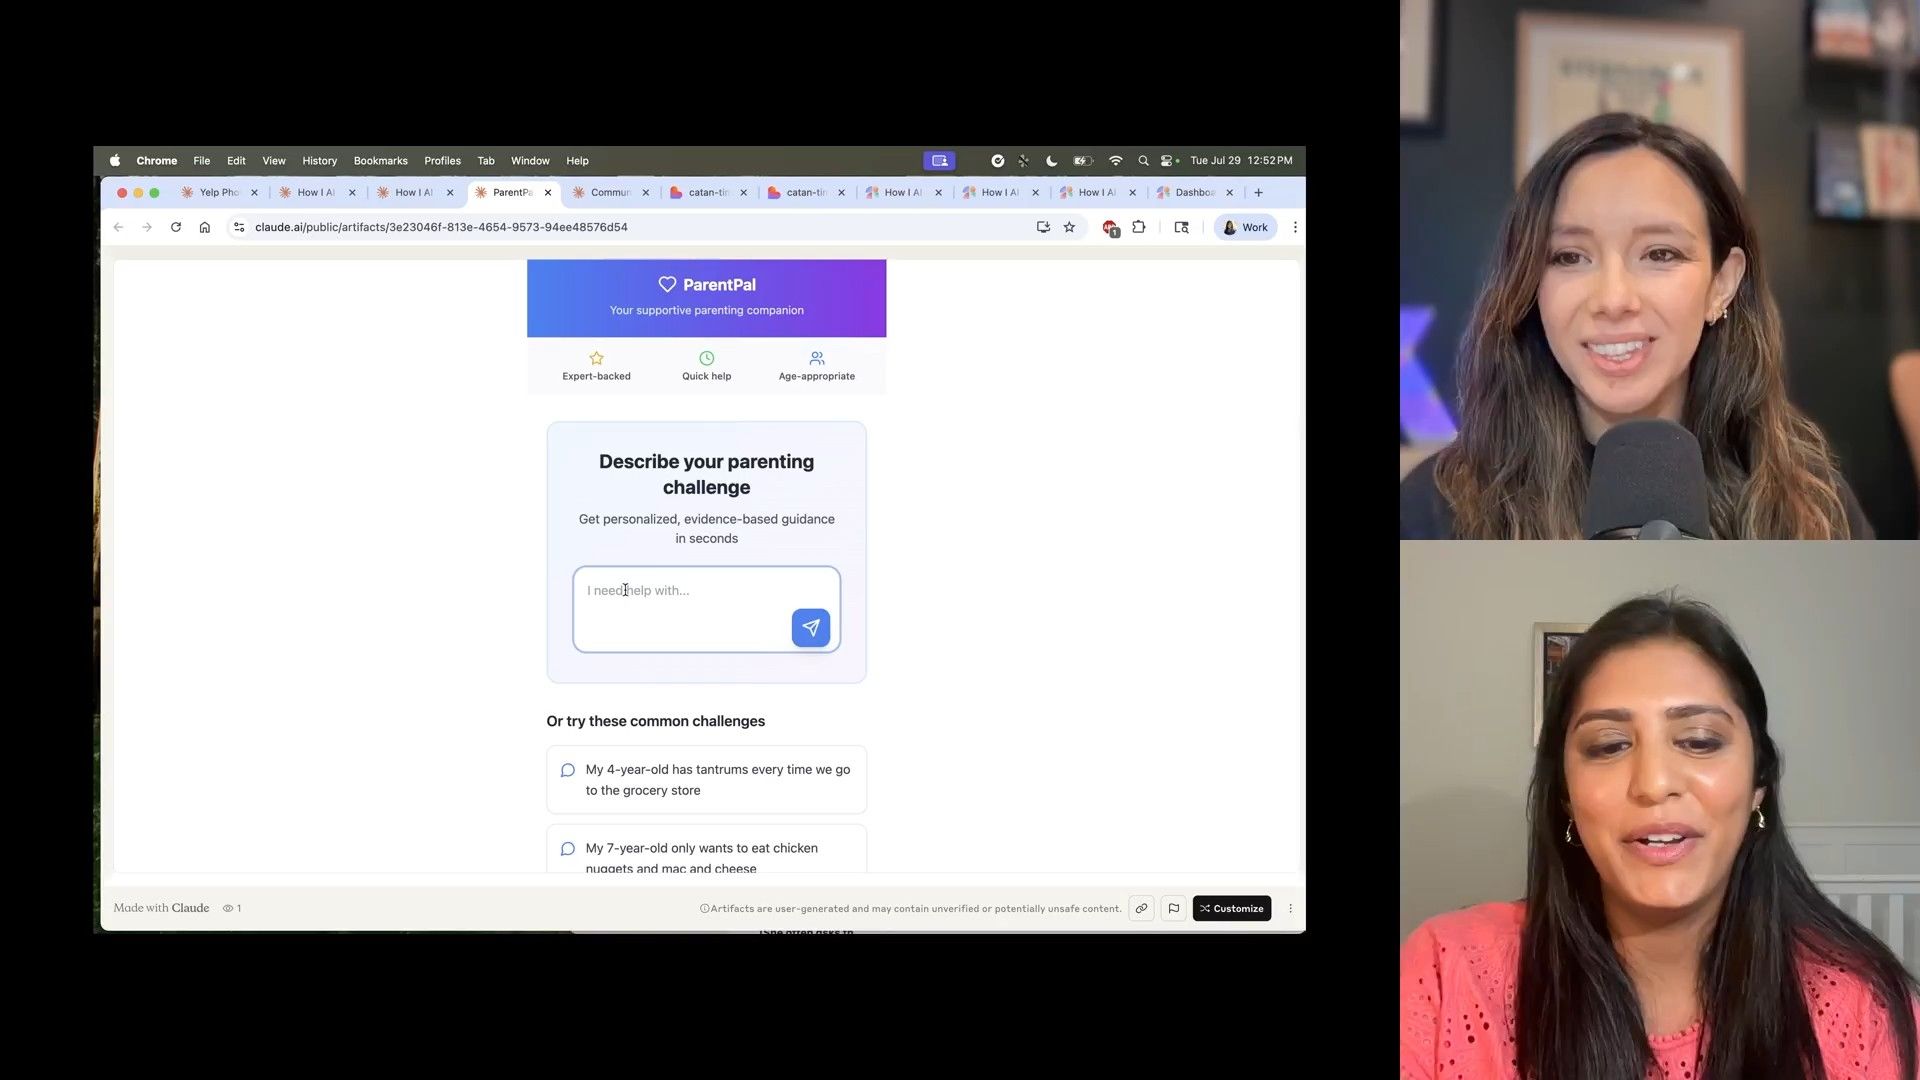Open the battery status menu
This screenshot has width=1920, height=1080.
click(1083, 160)
